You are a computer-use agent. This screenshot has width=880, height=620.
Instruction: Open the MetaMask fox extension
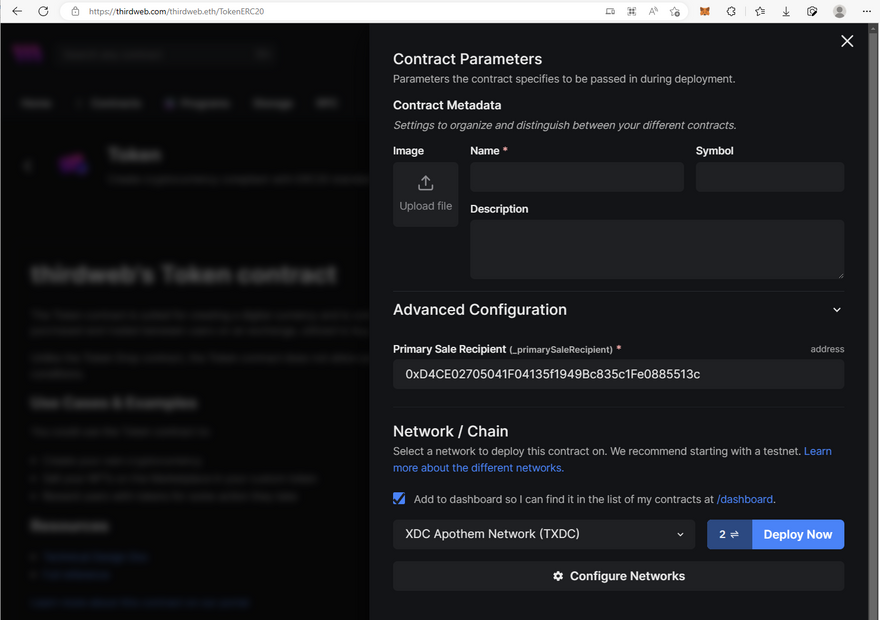(x=705, y=11)
